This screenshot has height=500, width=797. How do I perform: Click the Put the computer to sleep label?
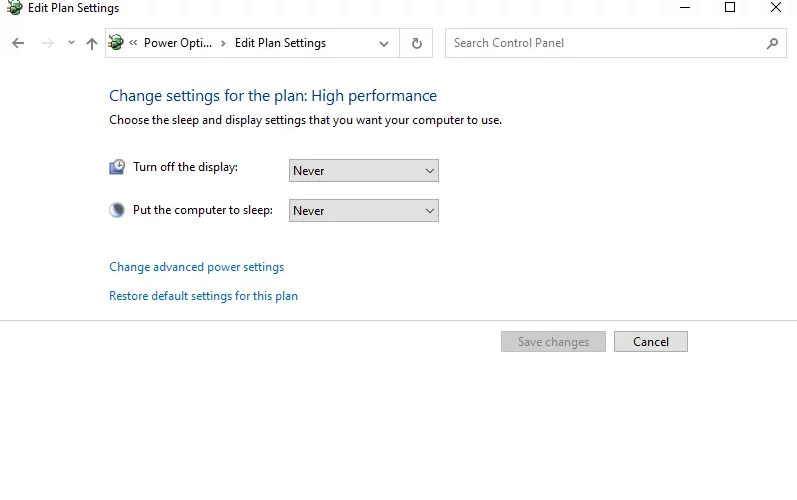pos(203,210)
